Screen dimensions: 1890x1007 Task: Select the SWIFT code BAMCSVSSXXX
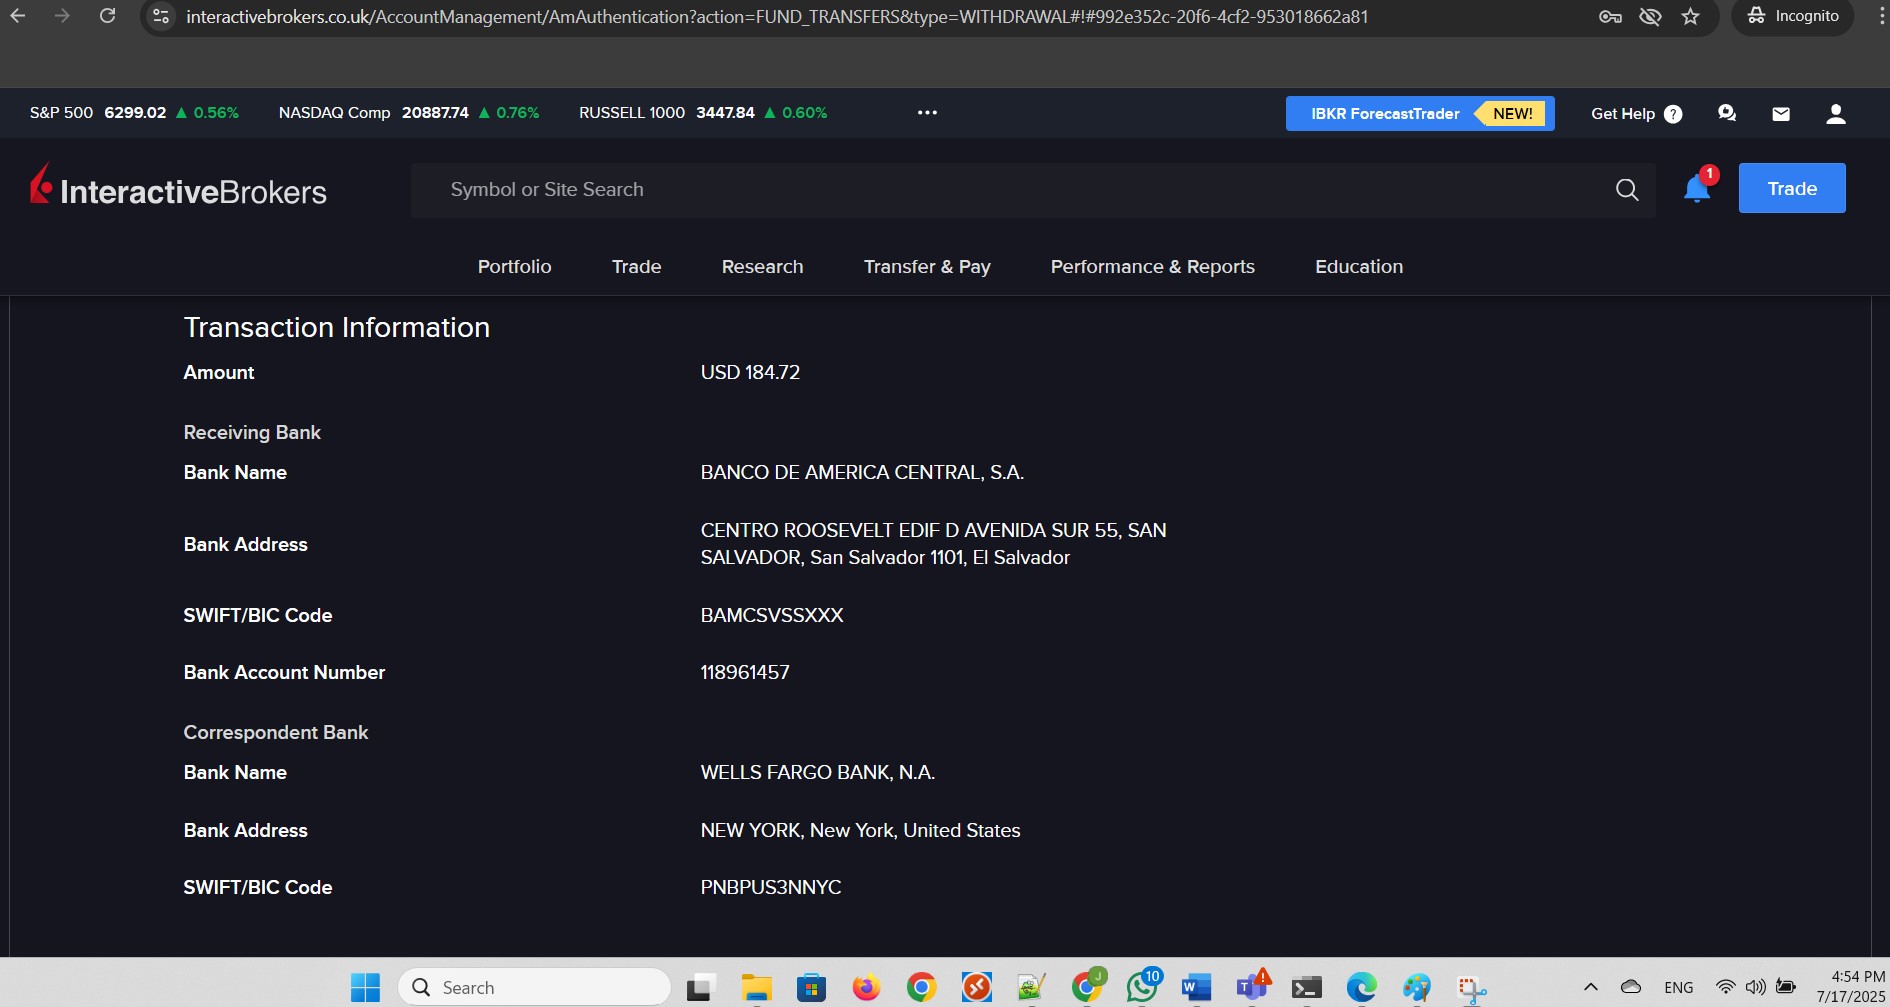click(772, 616)
